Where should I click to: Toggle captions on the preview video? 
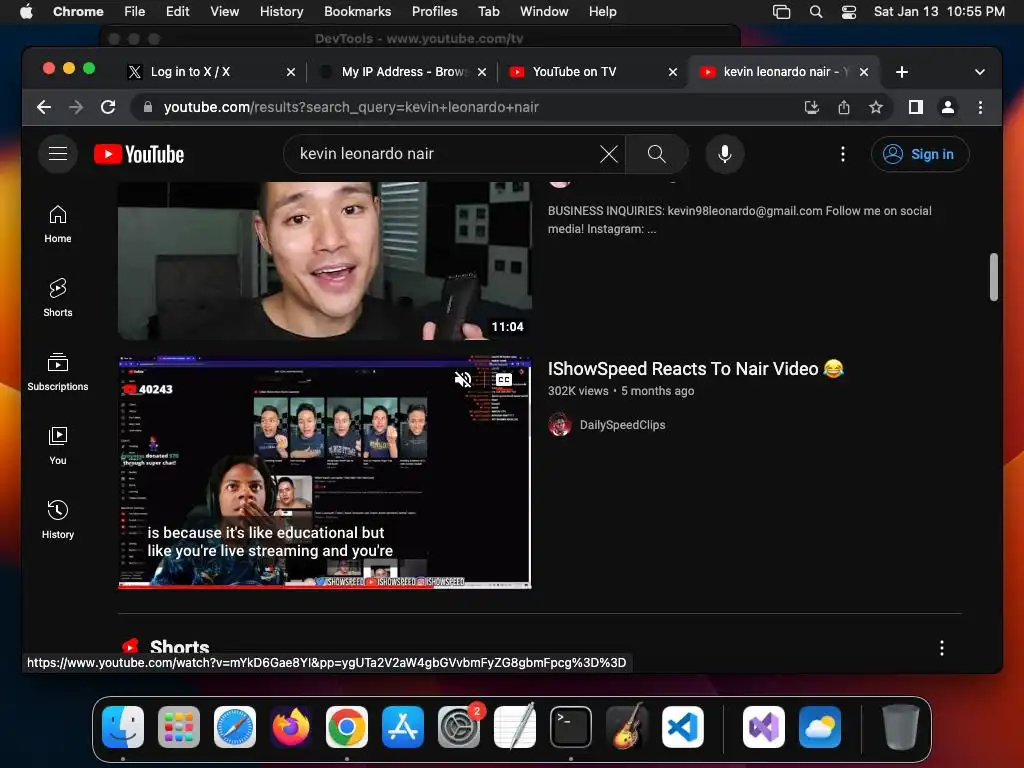pyautogui.click(x=504, y=379)
